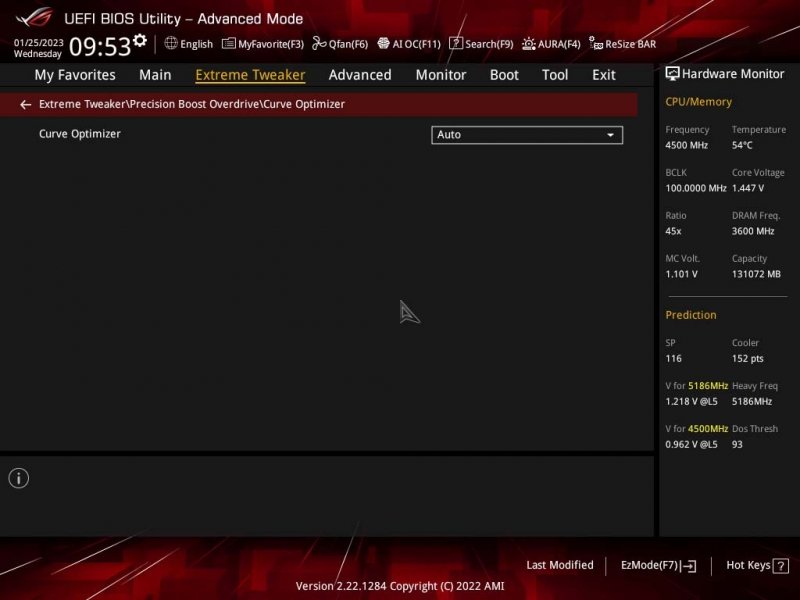Viewport: 800px width, 600px height.
Task: Open the MyFavorite(F3) list icon
Action: 229,43
